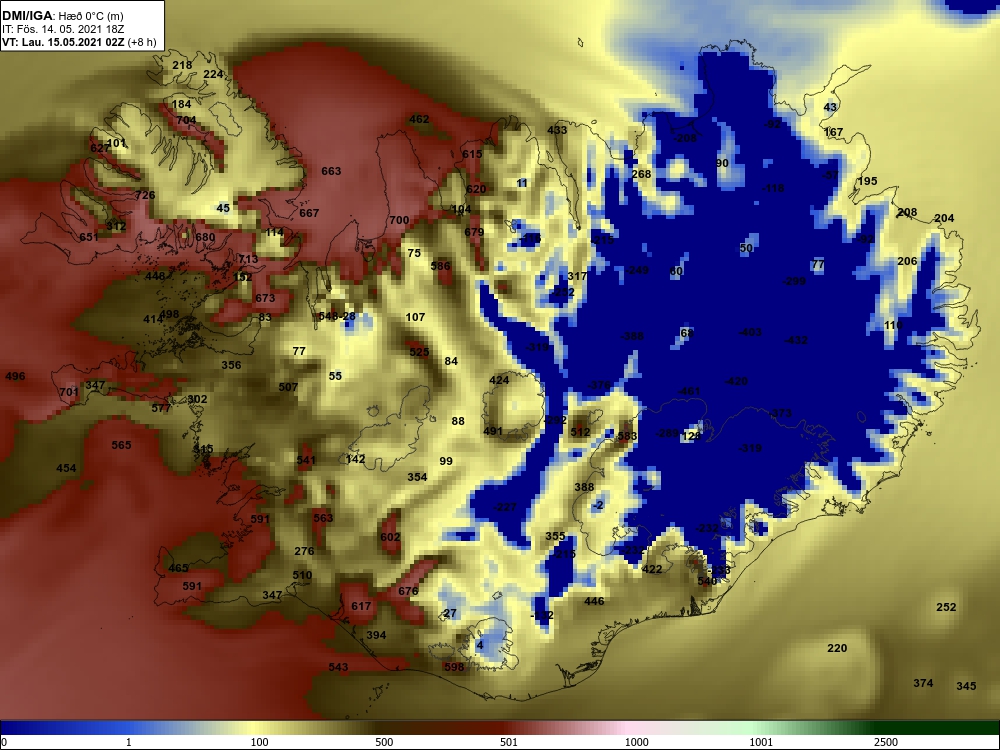
Task: Click the '501' legend label
Action: (x=509, y=742)
